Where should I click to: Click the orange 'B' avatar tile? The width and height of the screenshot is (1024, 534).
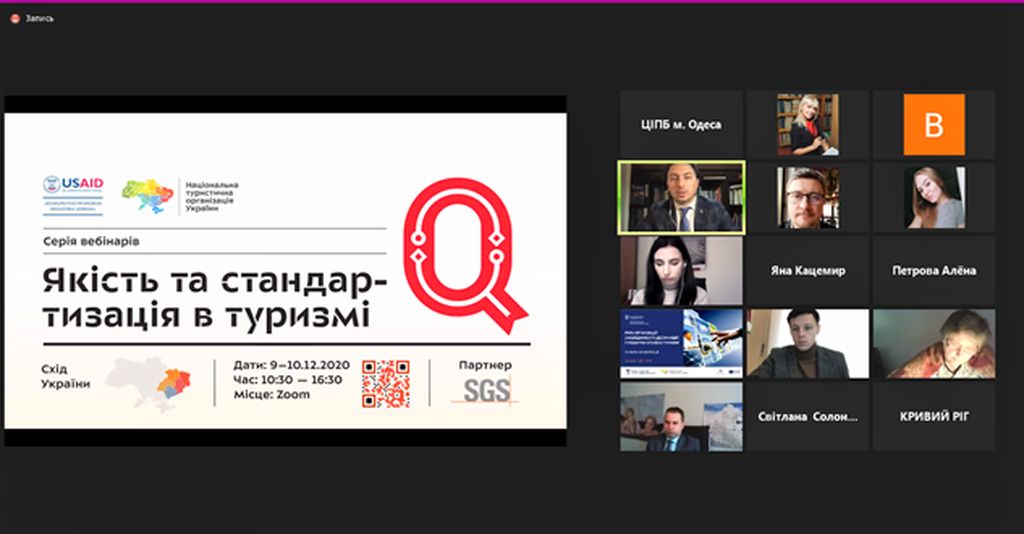click(x=934, y=125)
